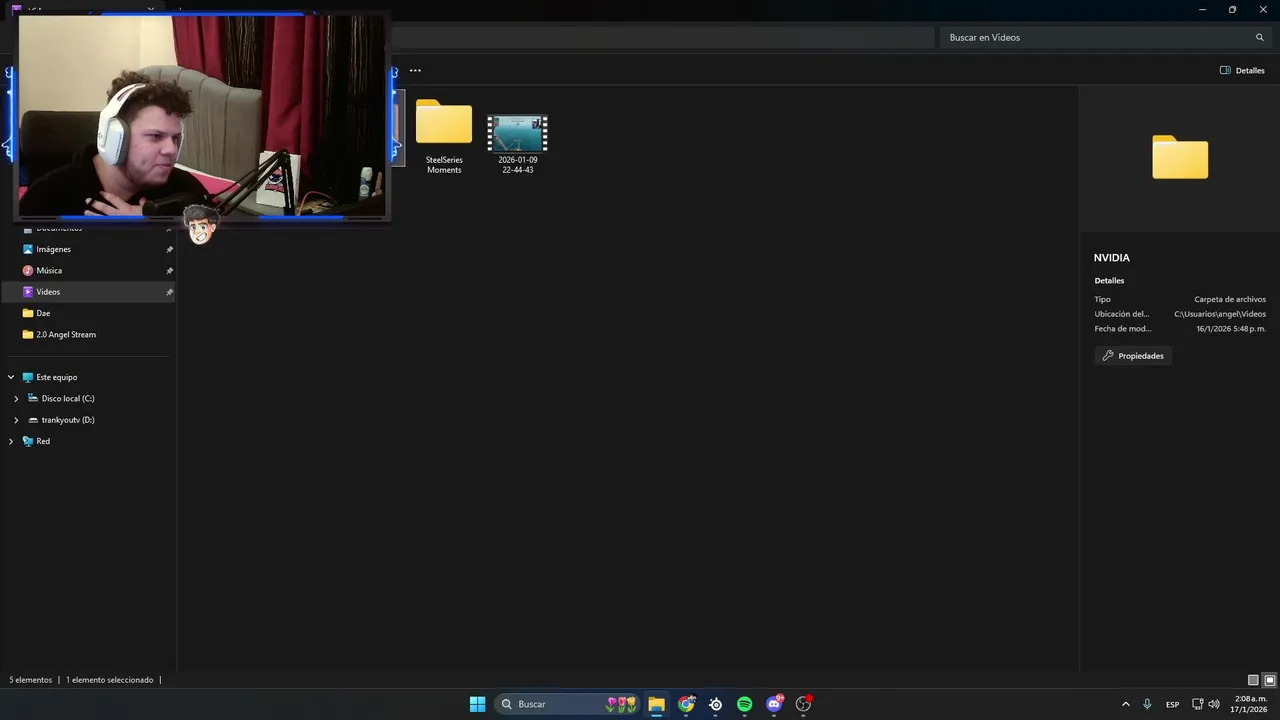This screenshot has width=1280, height=720.
Task: Click the Carpeta de archivos type value
Action: 1230,299
